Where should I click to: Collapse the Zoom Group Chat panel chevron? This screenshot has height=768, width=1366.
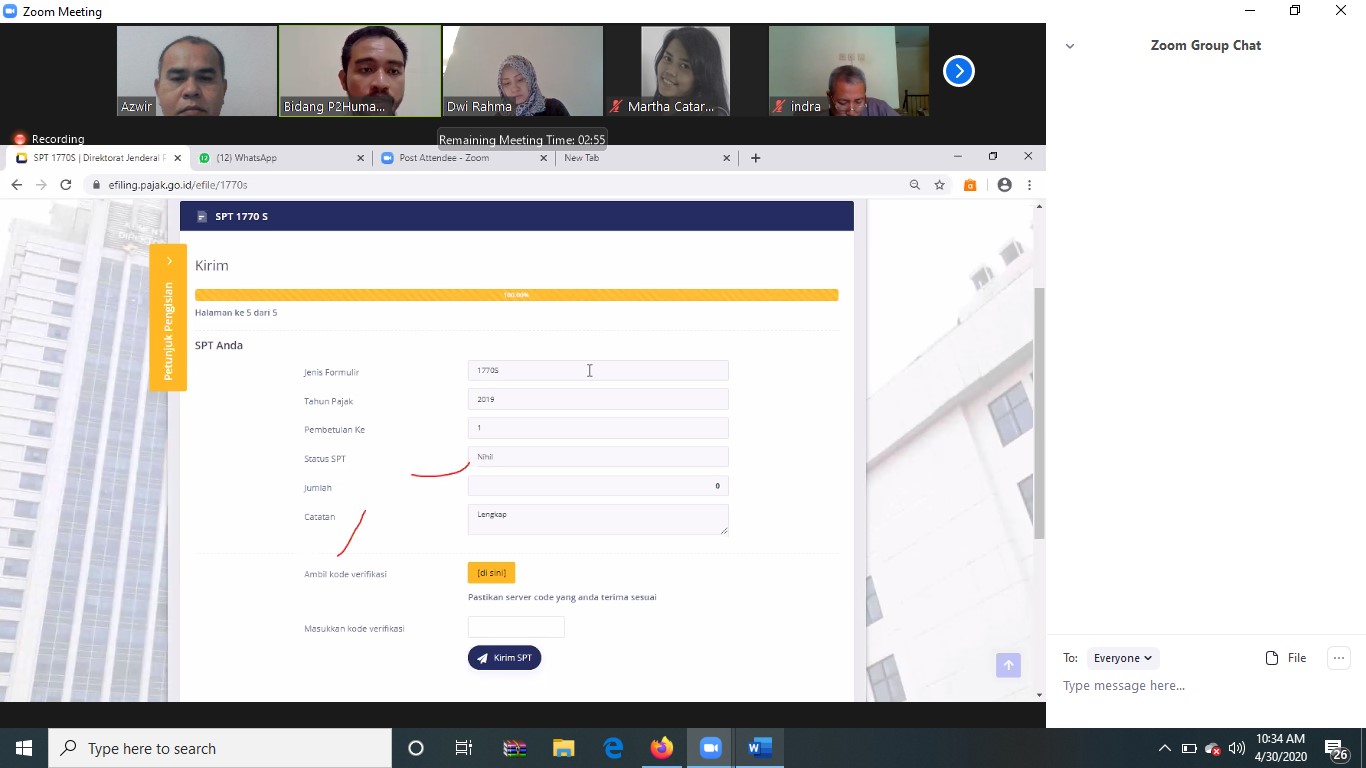[1070, 46]
